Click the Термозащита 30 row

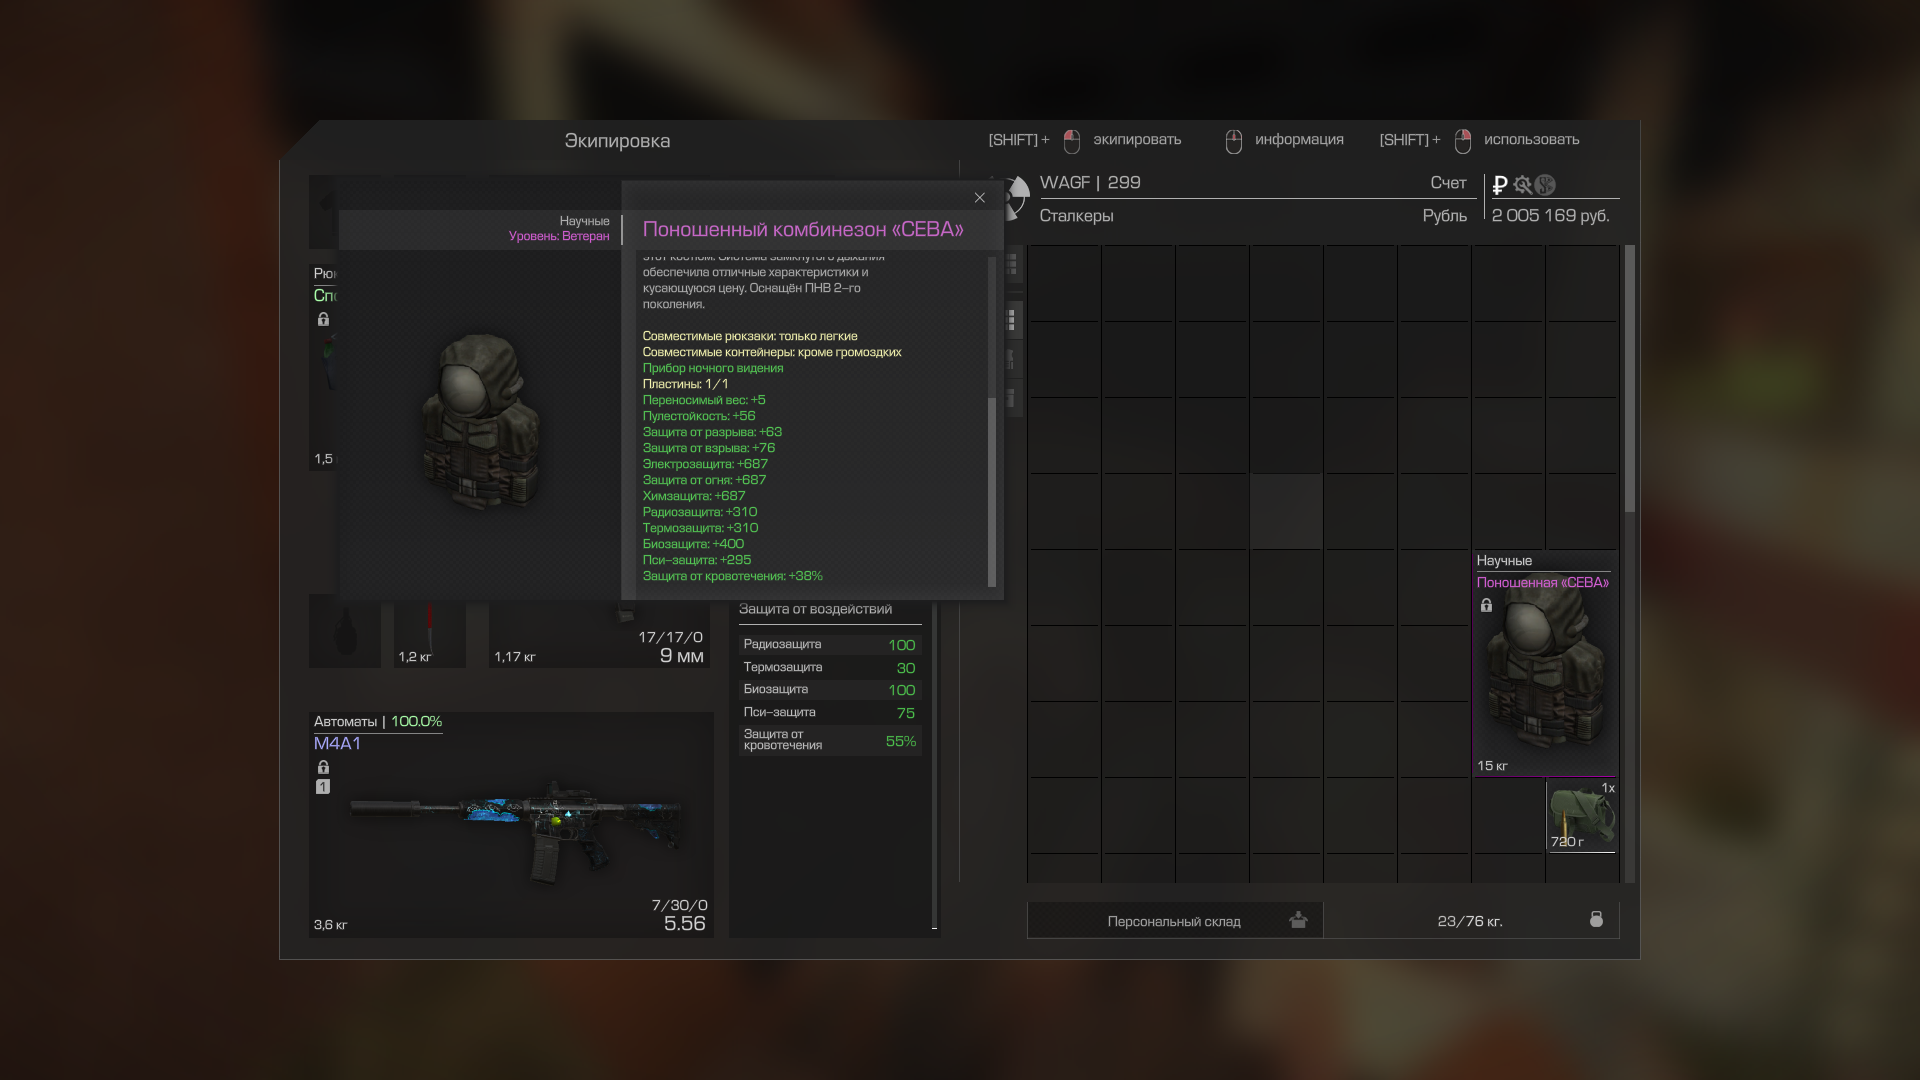click(830, 668)
